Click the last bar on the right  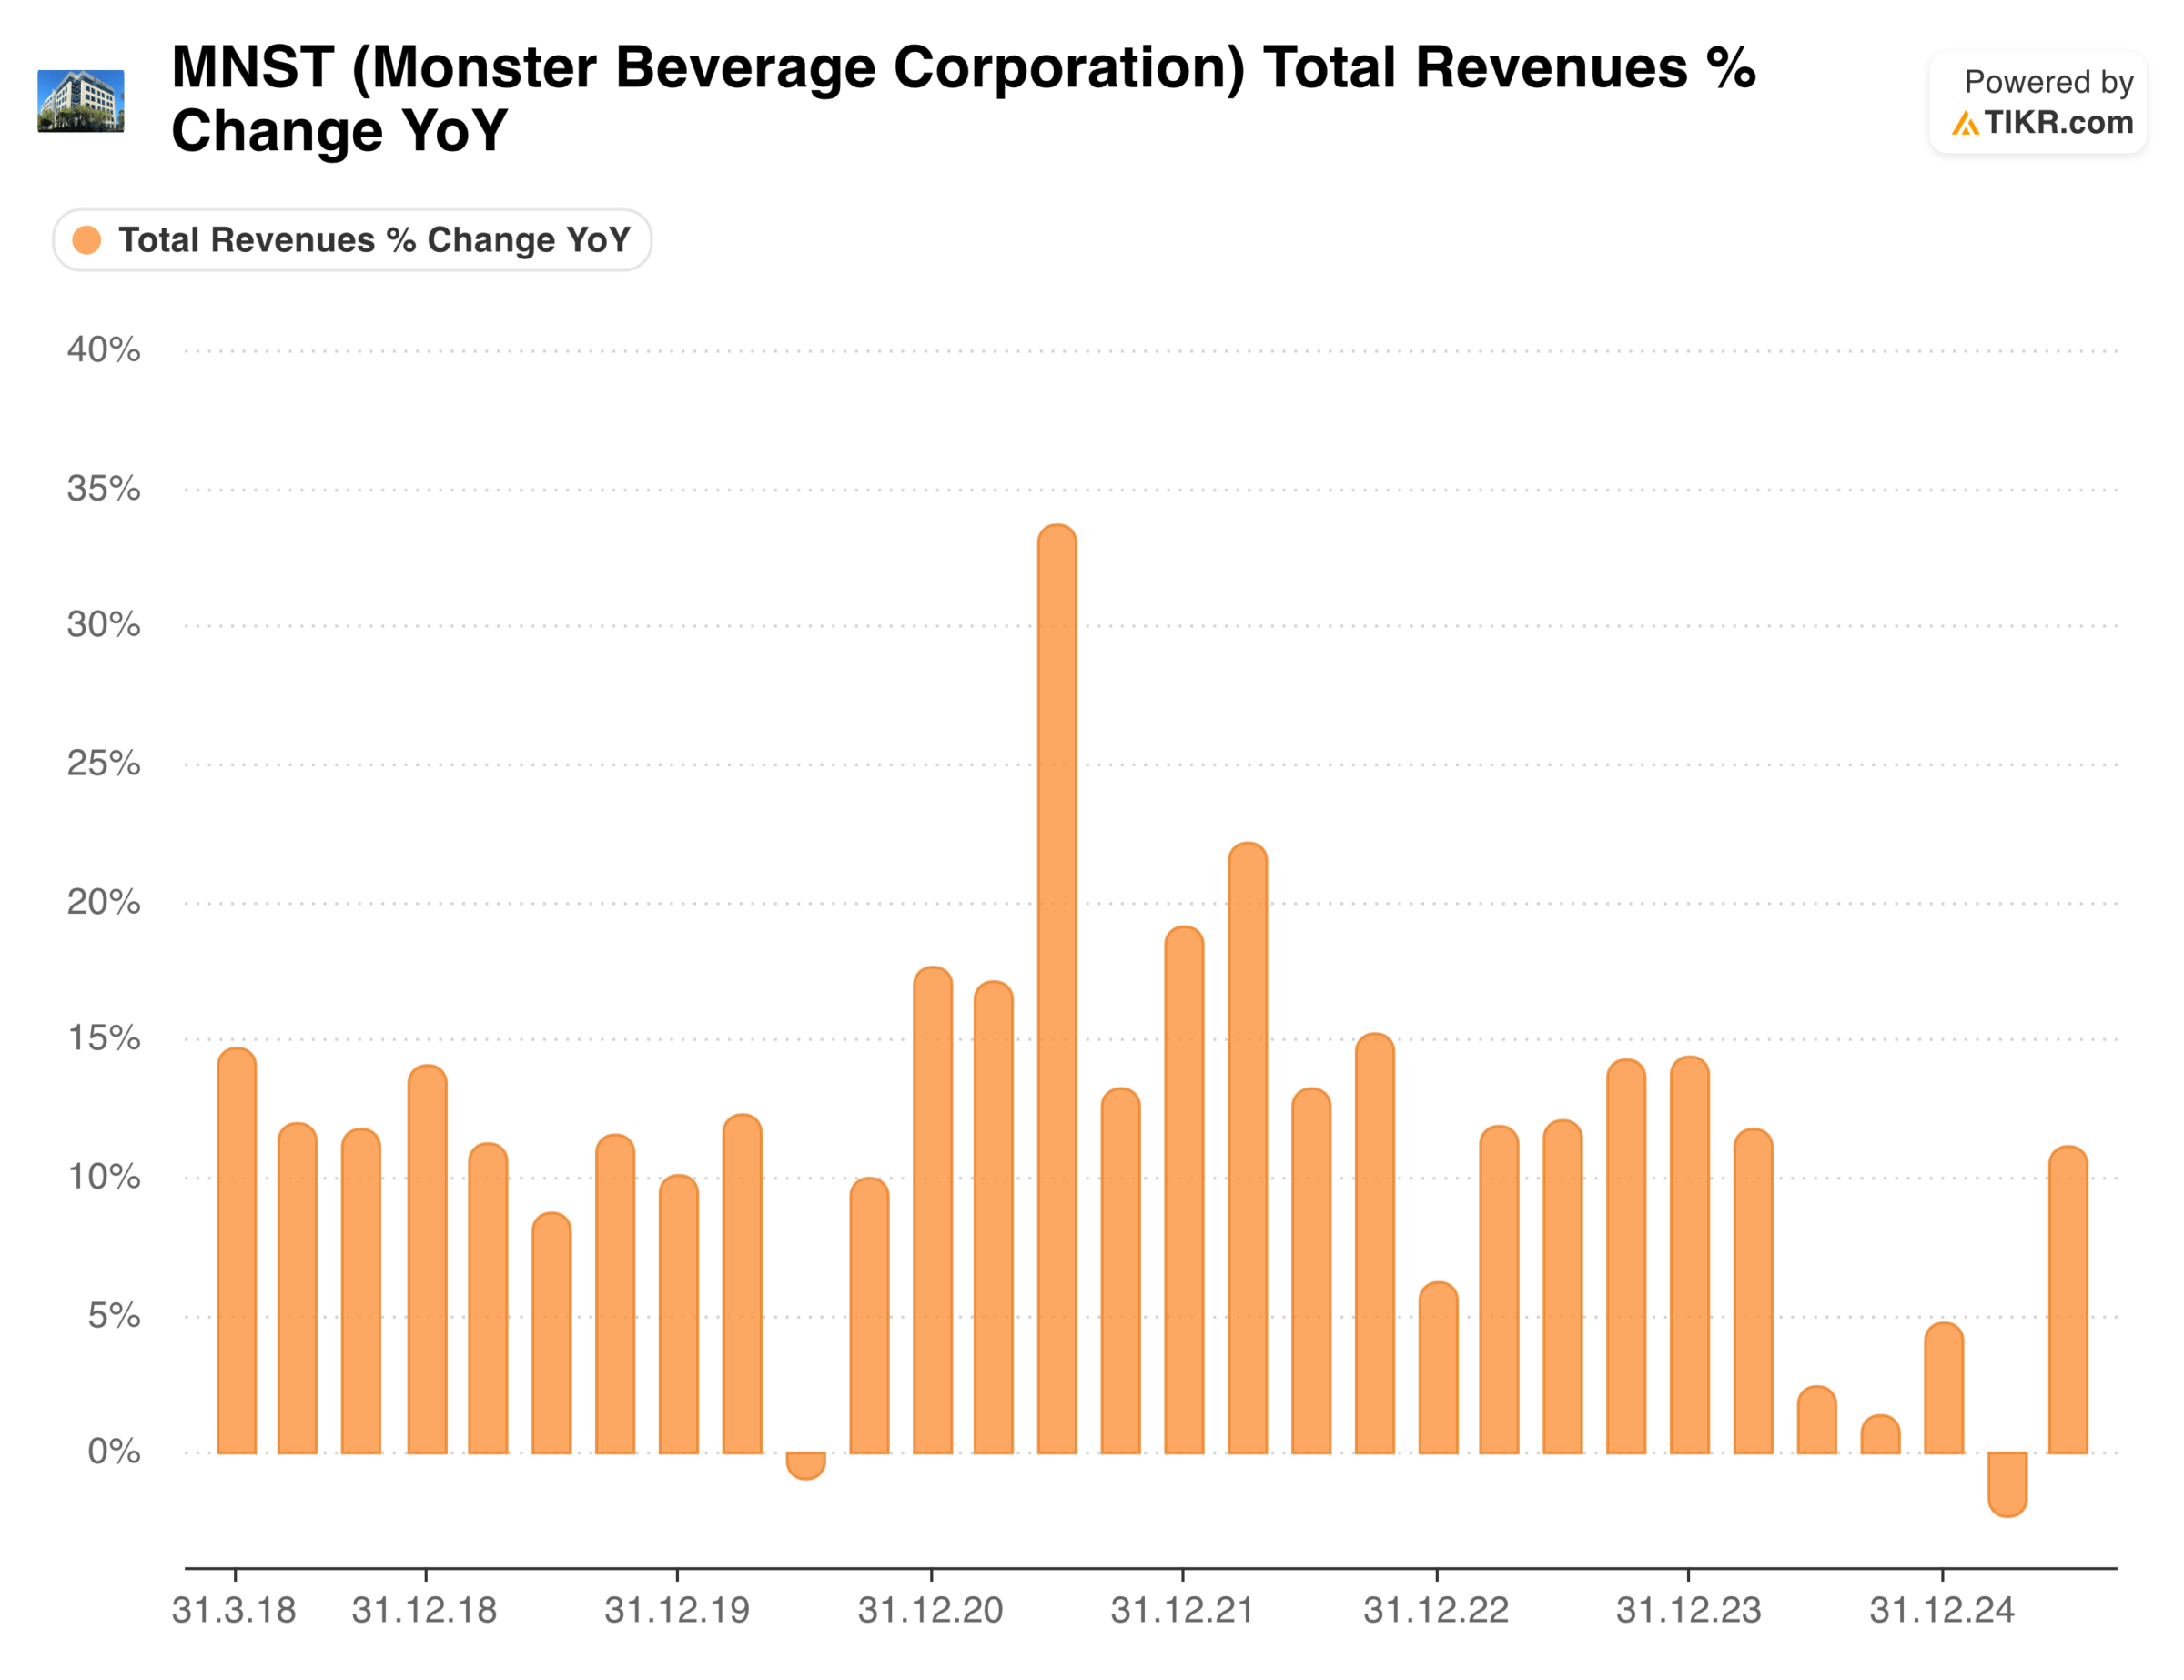click(2068, 1300)
